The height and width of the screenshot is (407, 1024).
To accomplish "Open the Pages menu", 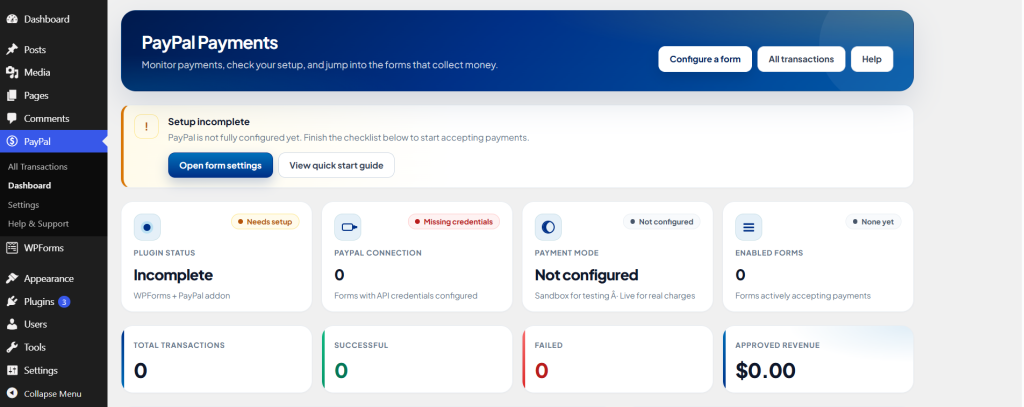I will (x=54, y=95).
